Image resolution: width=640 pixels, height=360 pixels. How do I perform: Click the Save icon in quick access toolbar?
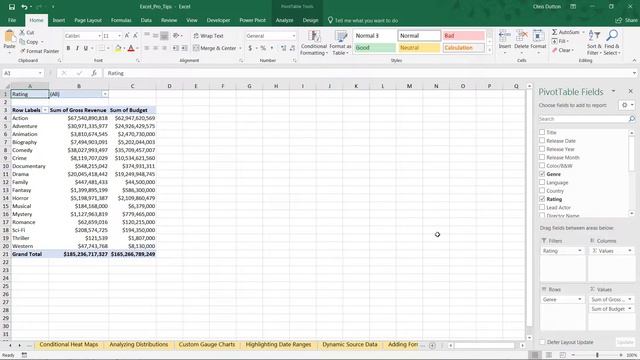(x=11, y=7)
